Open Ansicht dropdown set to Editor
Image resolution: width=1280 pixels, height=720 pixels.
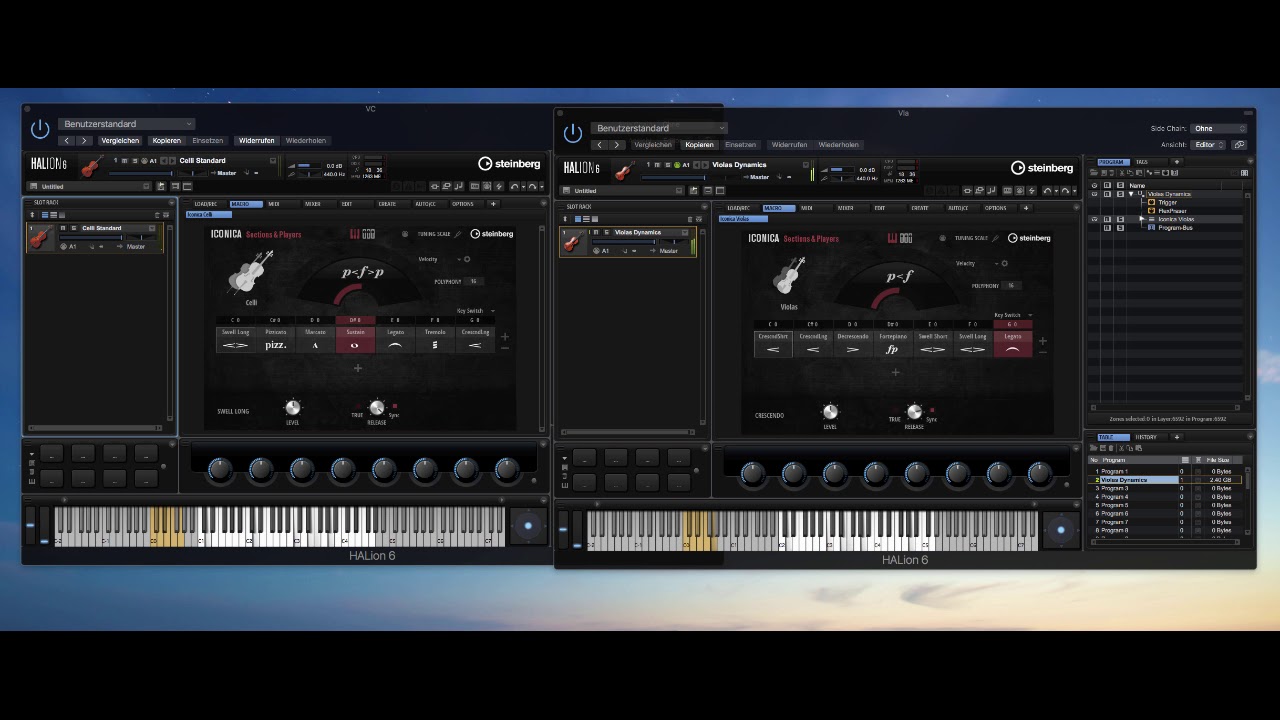[x=1209, y=145]
